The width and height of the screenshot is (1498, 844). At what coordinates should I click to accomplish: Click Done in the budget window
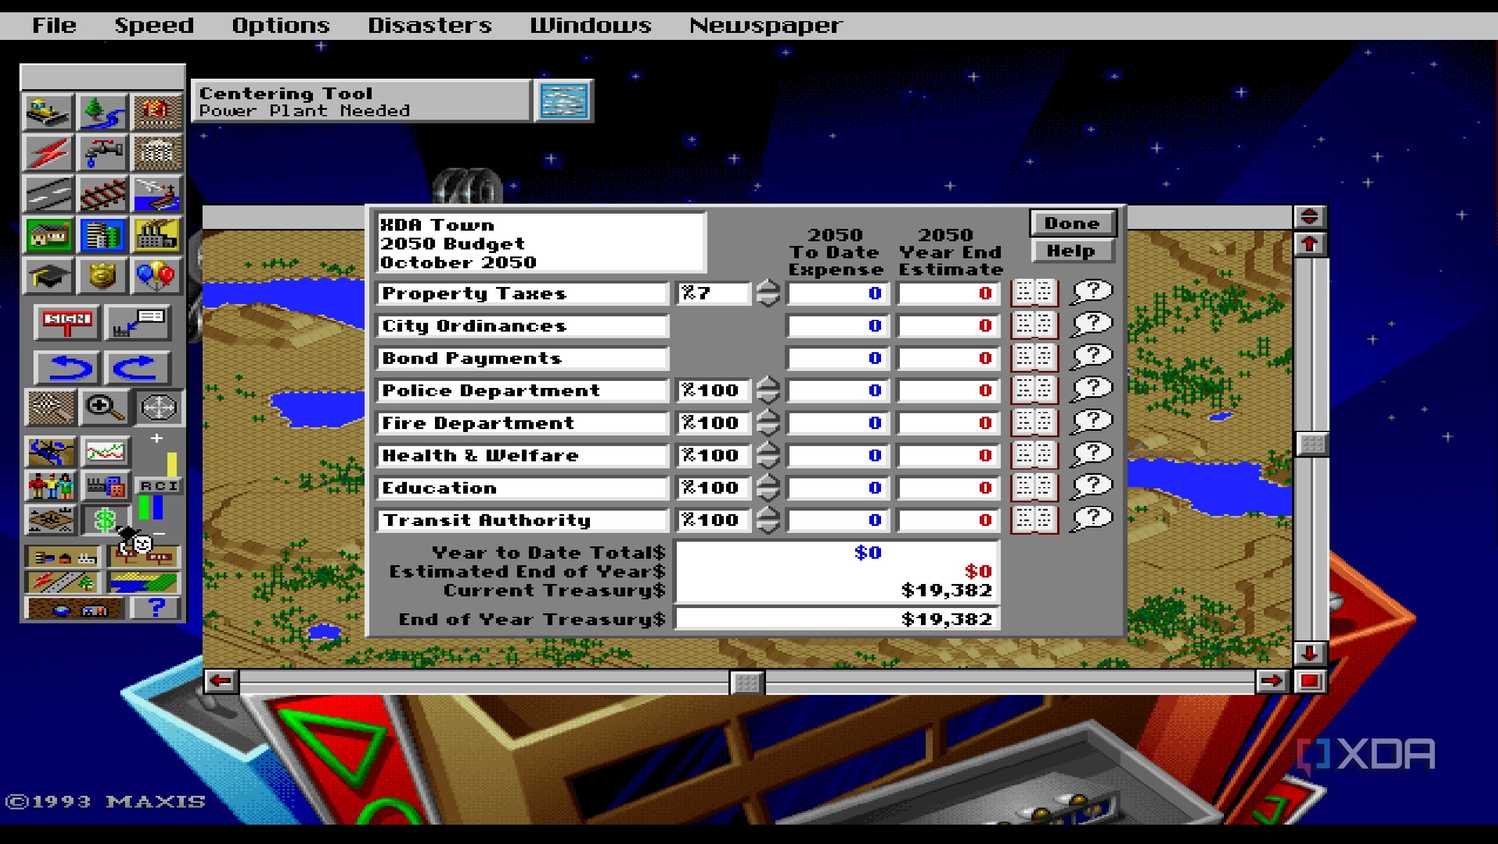[x=1072, y=223]
